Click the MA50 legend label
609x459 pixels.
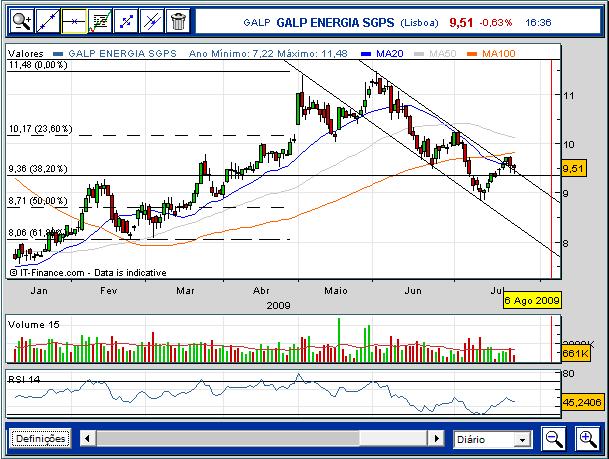coord(442,54)
